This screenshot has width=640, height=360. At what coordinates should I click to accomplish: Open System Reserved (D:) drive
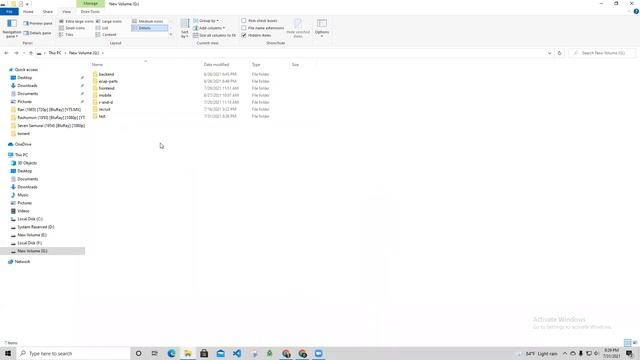click(x=36, y=227)
